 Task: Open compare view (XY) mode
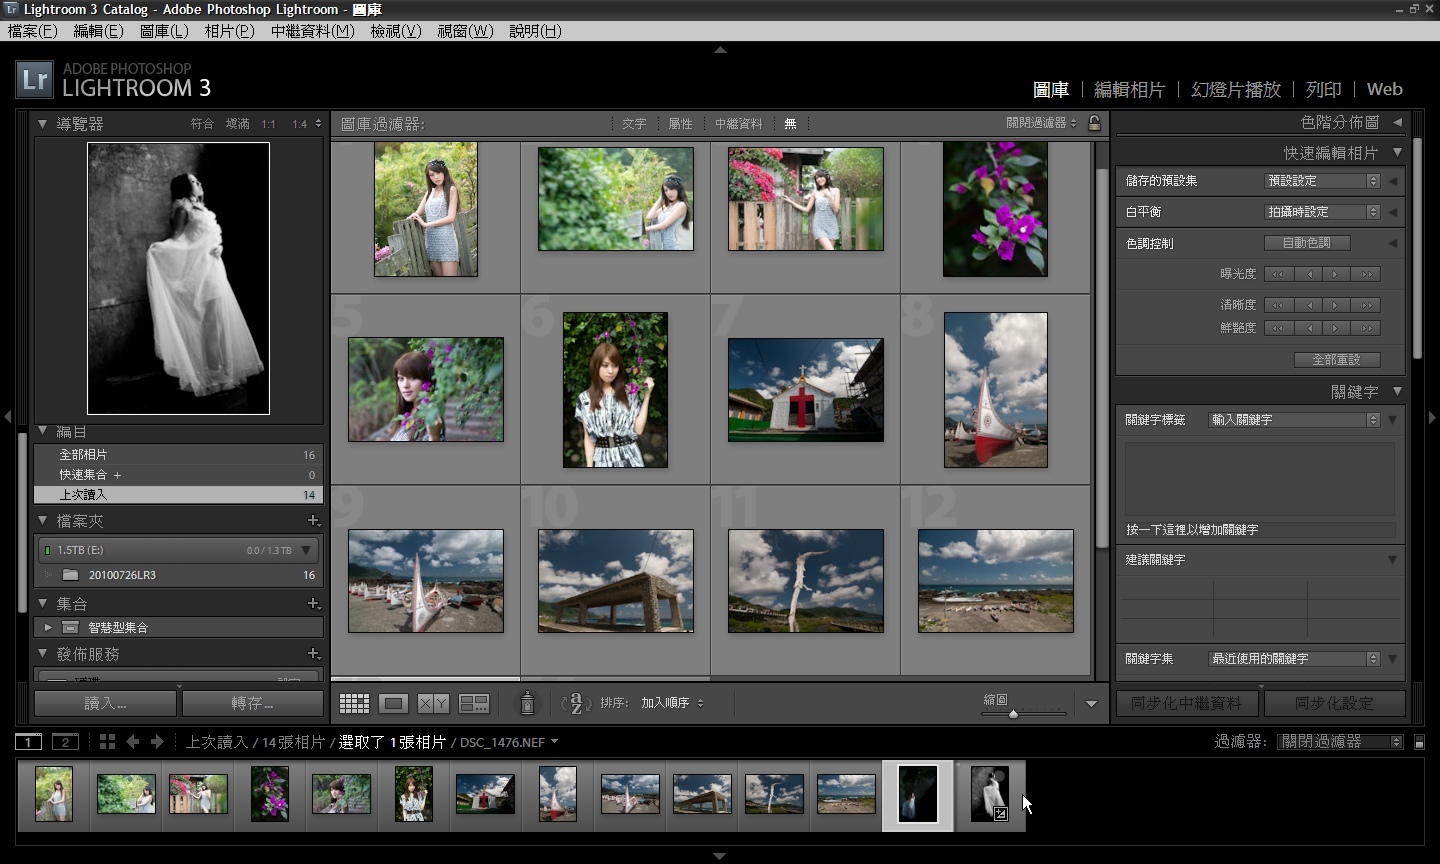click(433, 704)
